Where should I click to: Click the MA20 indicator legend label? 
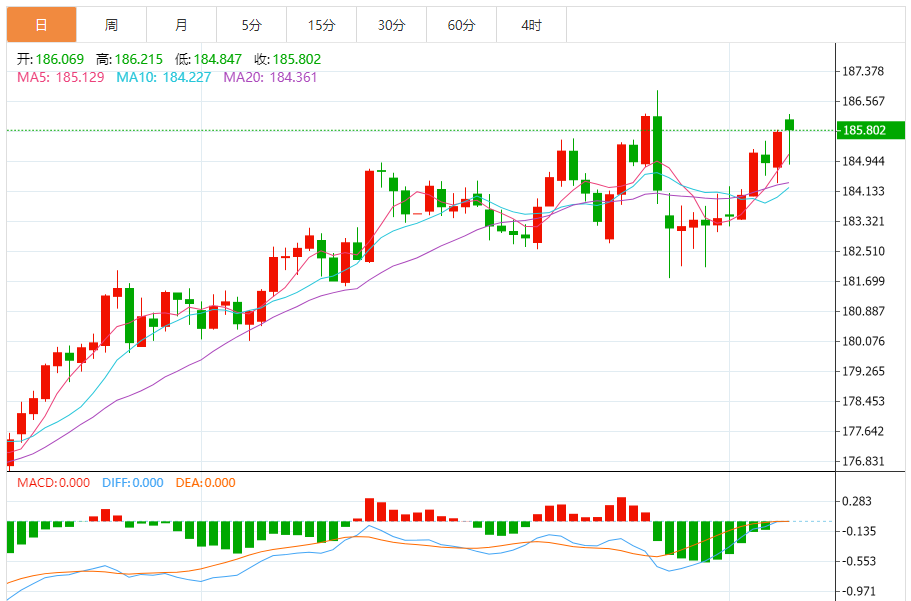(270, 77)
